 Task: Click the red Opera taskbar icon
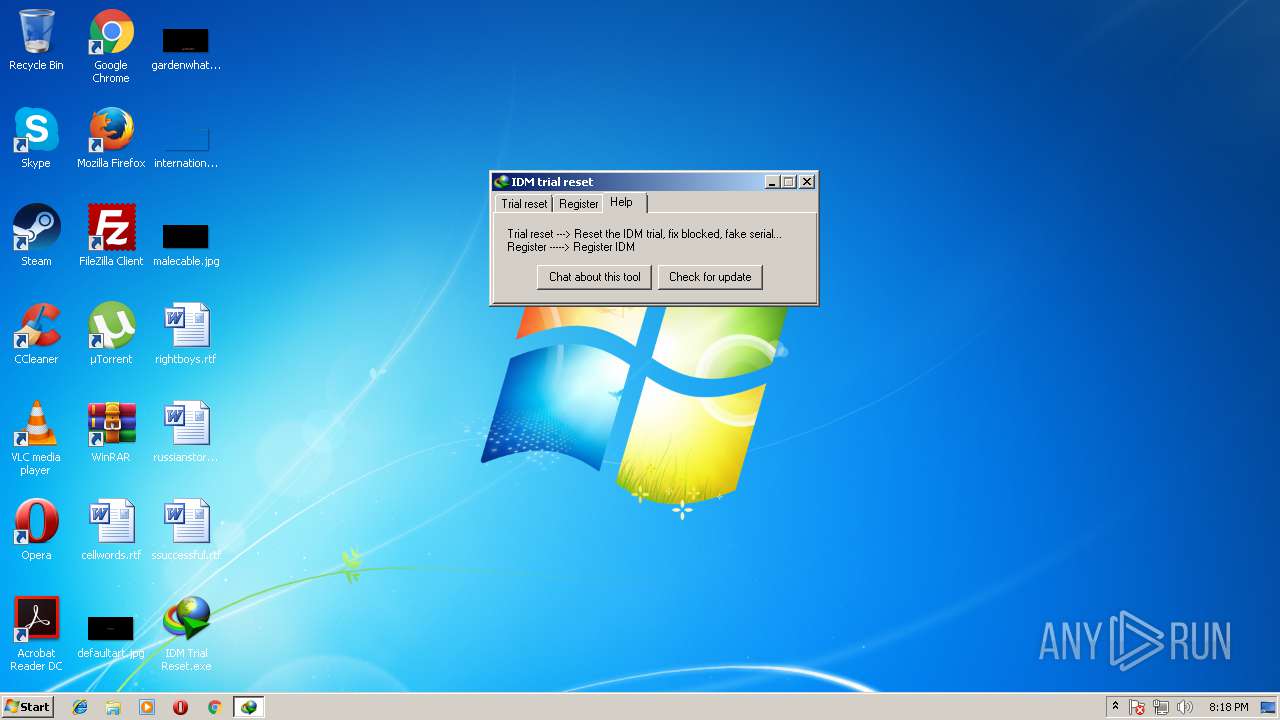[180, 707]
